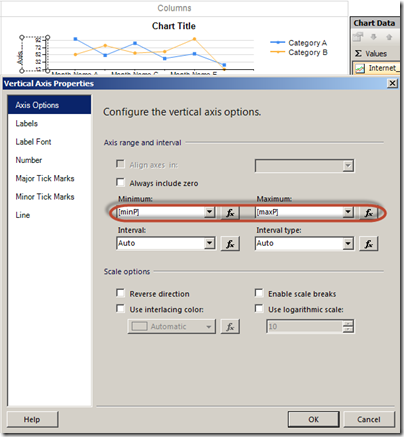Enable Use interlacing color checkbox
This screenshot has width=404, height=437.
pyautogui.click(x=120, y=309)
